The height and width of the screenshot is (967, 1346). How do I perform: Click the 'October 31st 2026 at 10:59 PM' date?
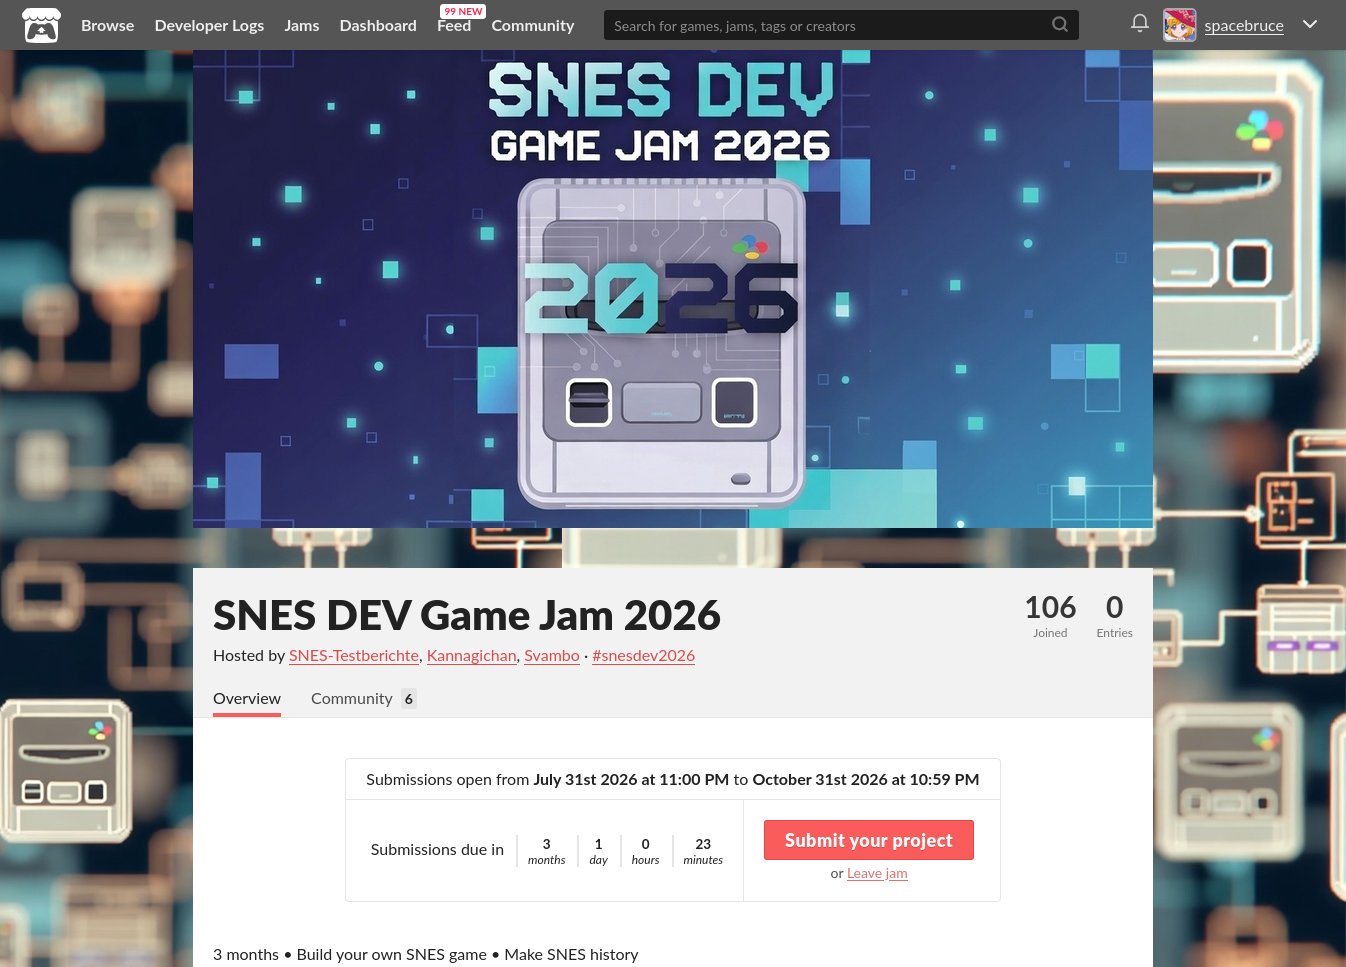866,780
